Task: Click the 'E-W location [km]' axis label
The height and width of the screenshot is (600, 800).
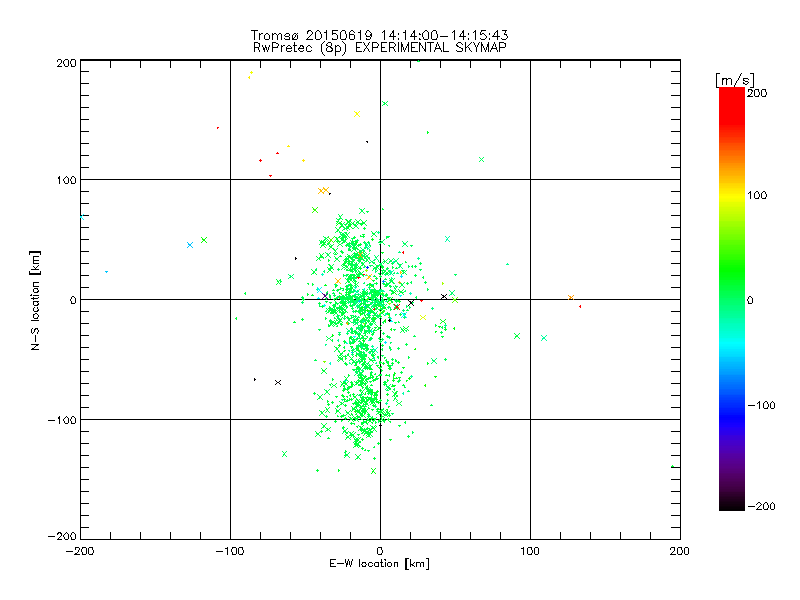Action: tap(379, 564)
